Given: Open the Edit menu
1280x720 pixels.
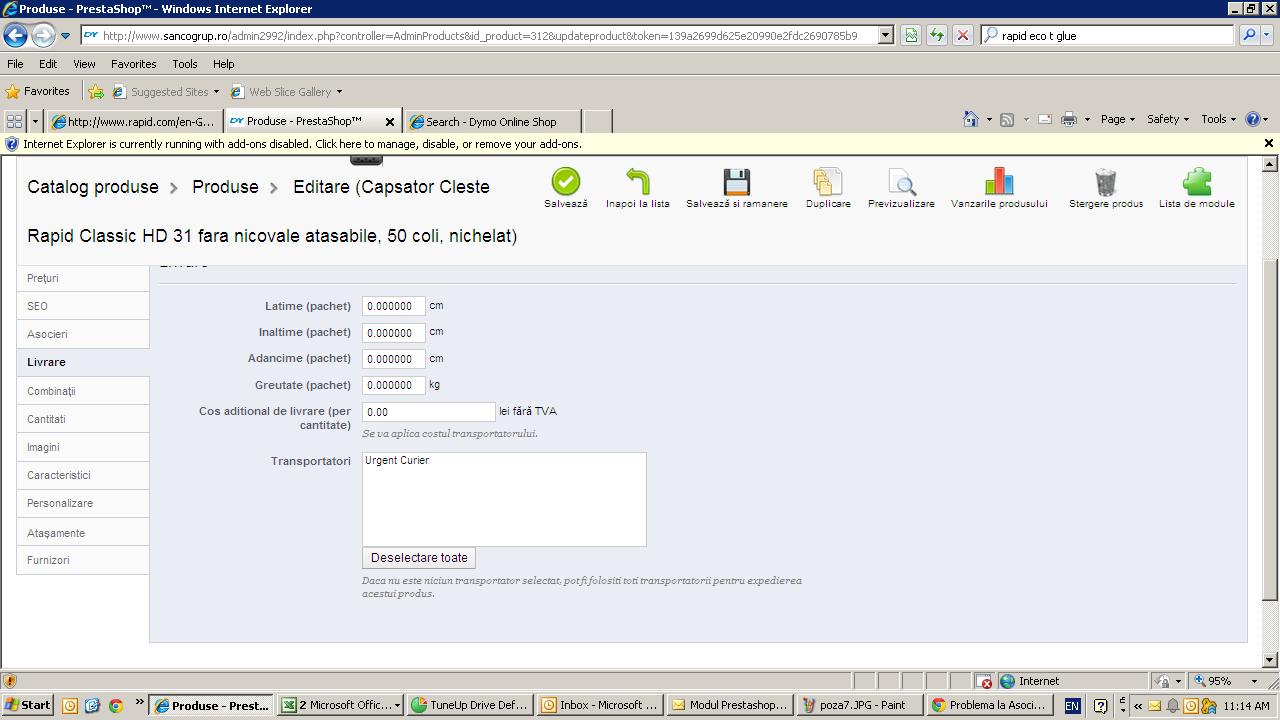Looking at the screenshot, I should click(48, 63).
